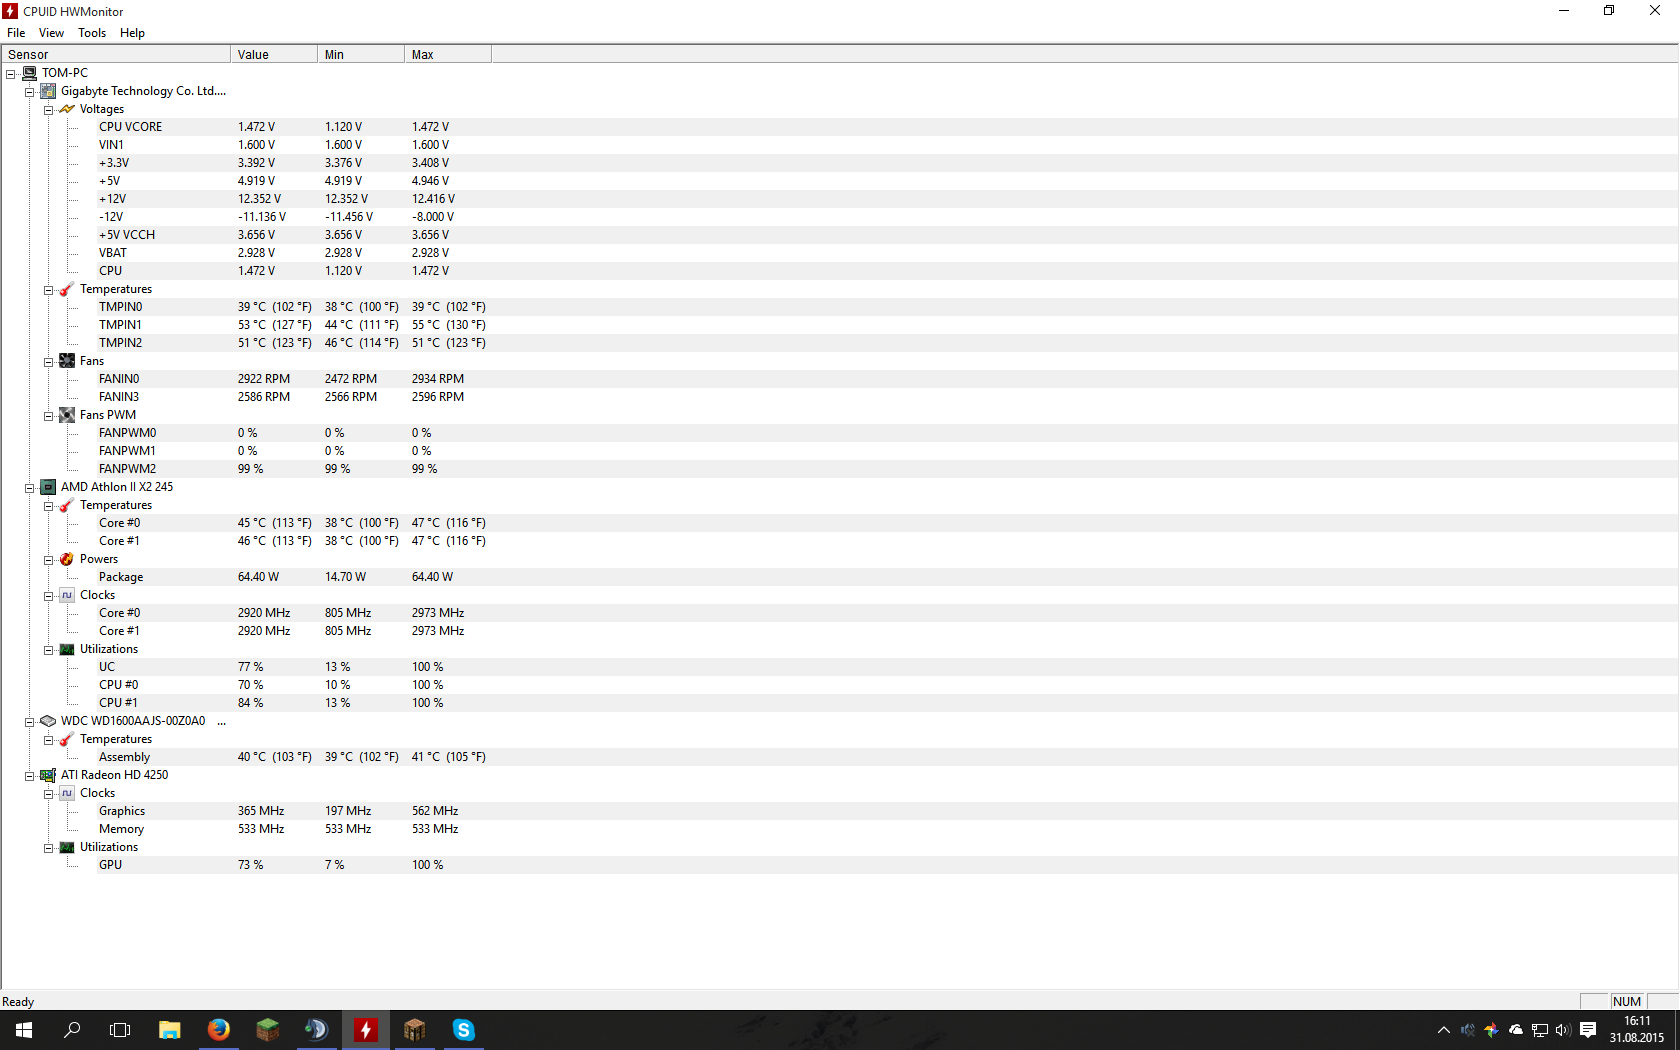Click the Gigabyte motherboard icon
Screen dimensions: 1680x1050
pyautogui.click(x=47, y=91)
